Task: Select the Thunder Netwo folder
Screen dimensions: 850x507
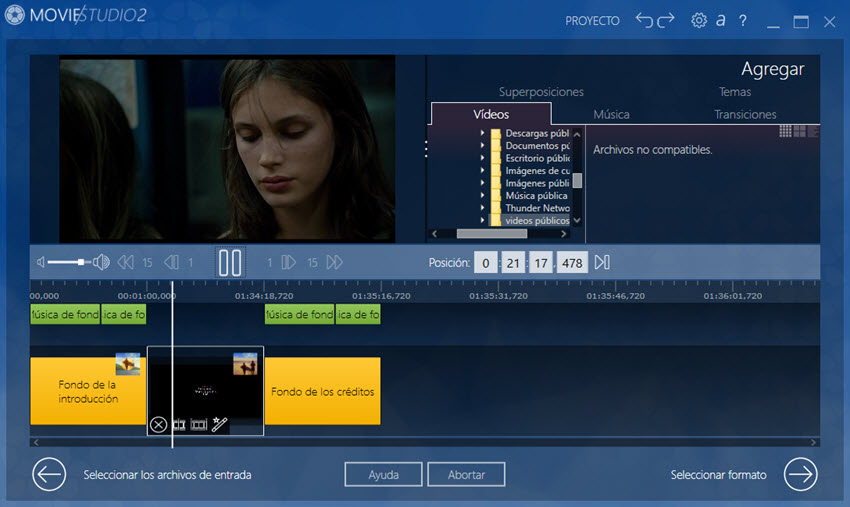Action: coord(537,208)
